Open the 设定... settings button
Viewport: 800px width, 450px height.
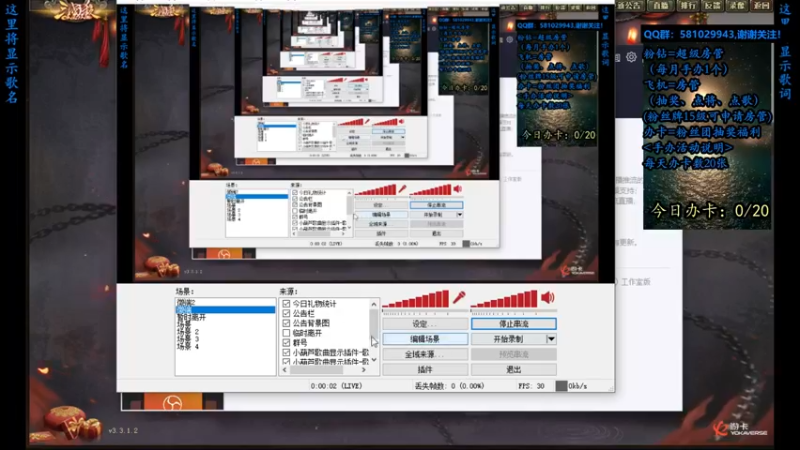click(x=425, y=323)
